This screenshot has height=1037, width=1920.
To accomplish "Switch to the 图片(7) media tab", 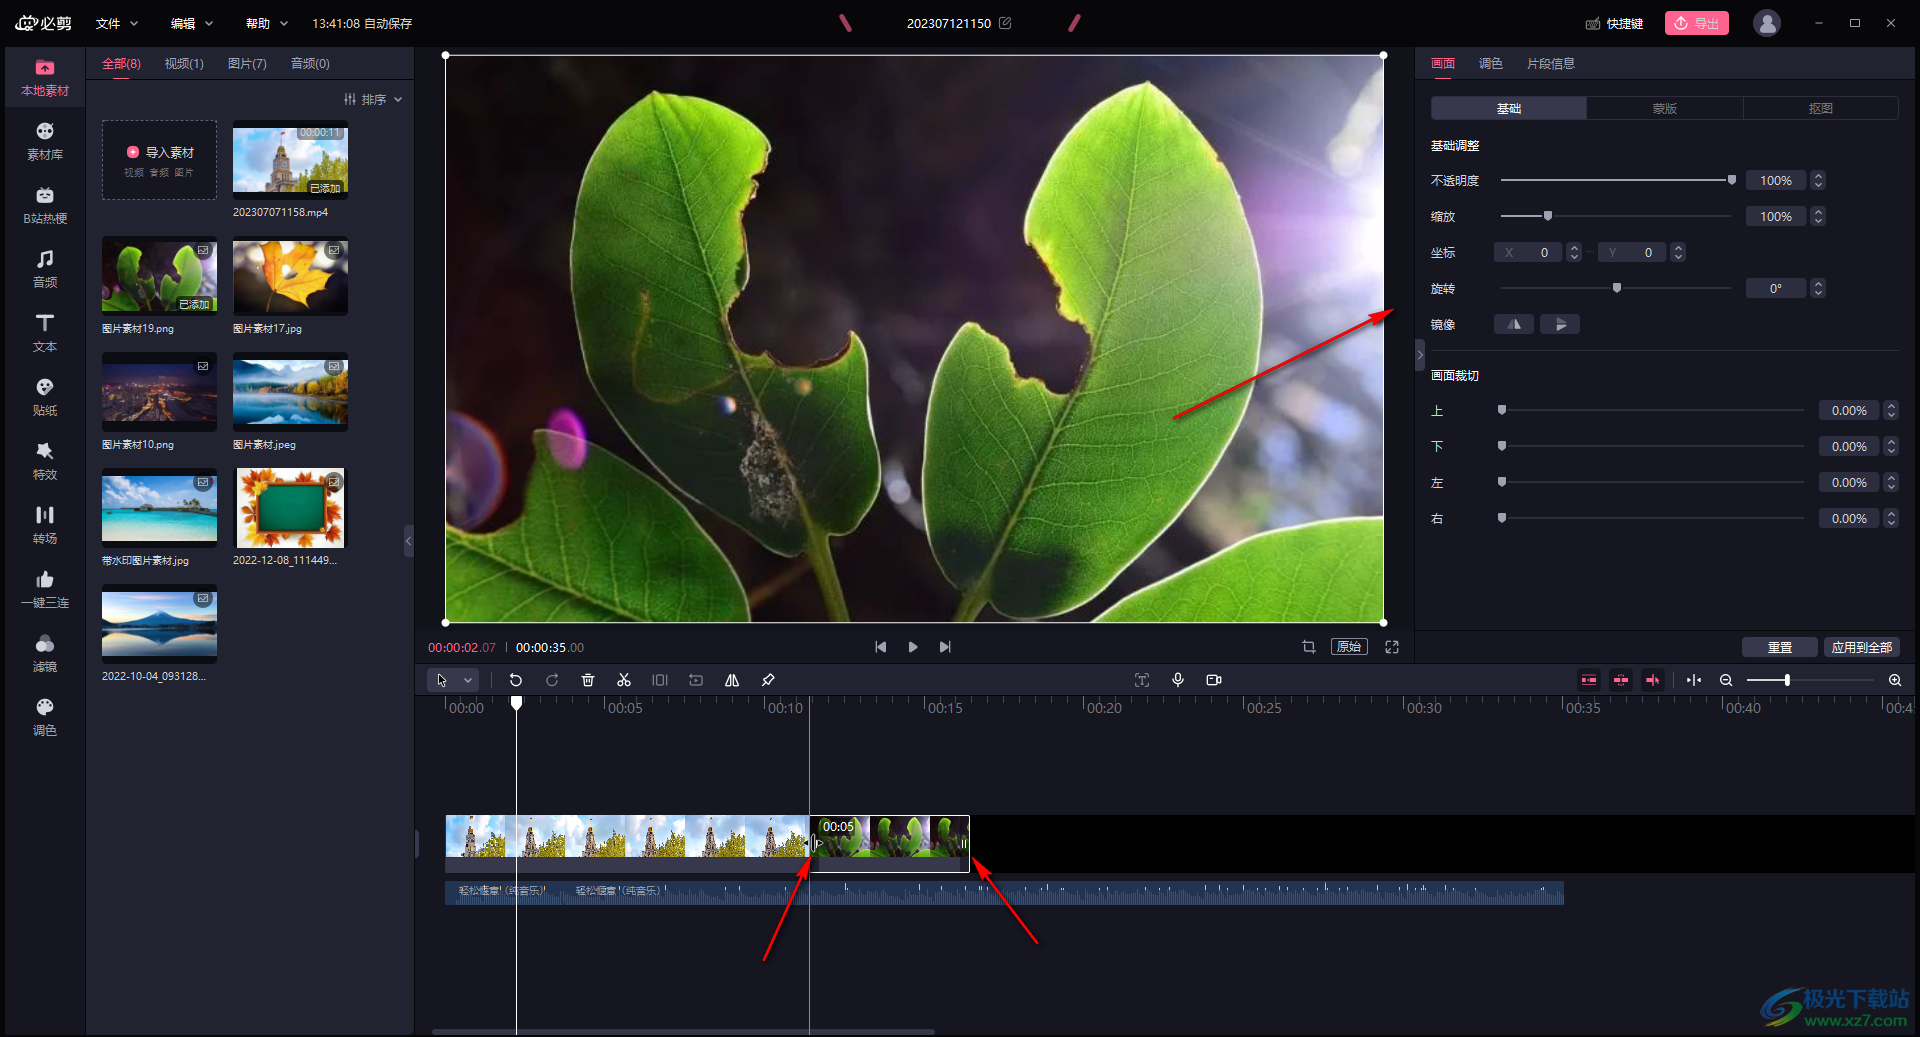I will (247, 63).
